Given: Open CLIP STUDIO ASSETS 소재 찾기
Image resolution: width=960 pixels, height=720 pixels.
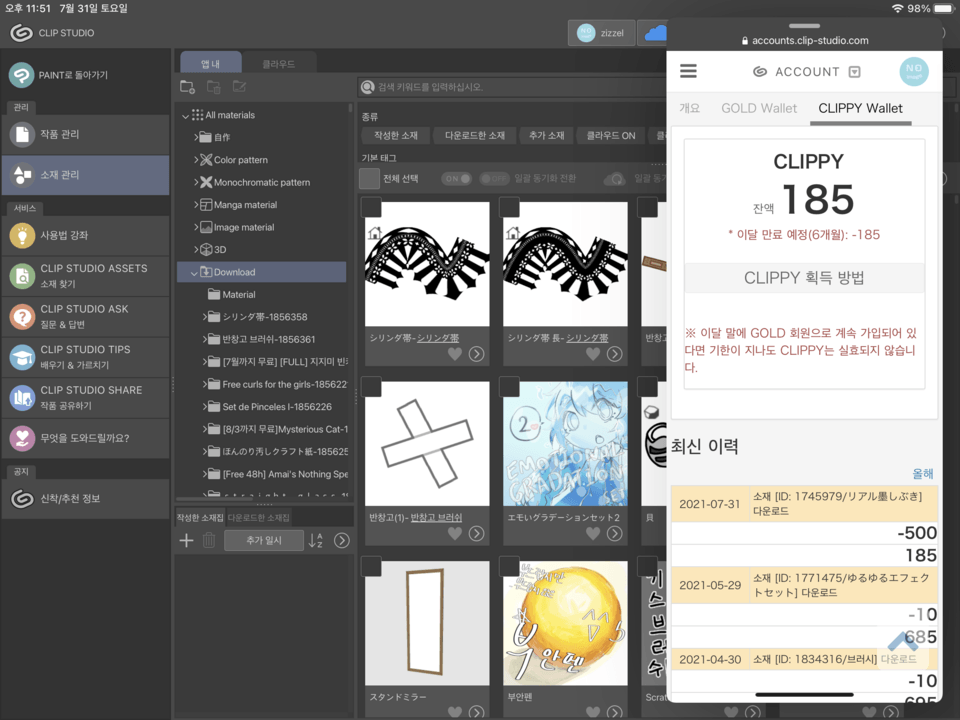Looking at the screenshot, I should point(85,275).
